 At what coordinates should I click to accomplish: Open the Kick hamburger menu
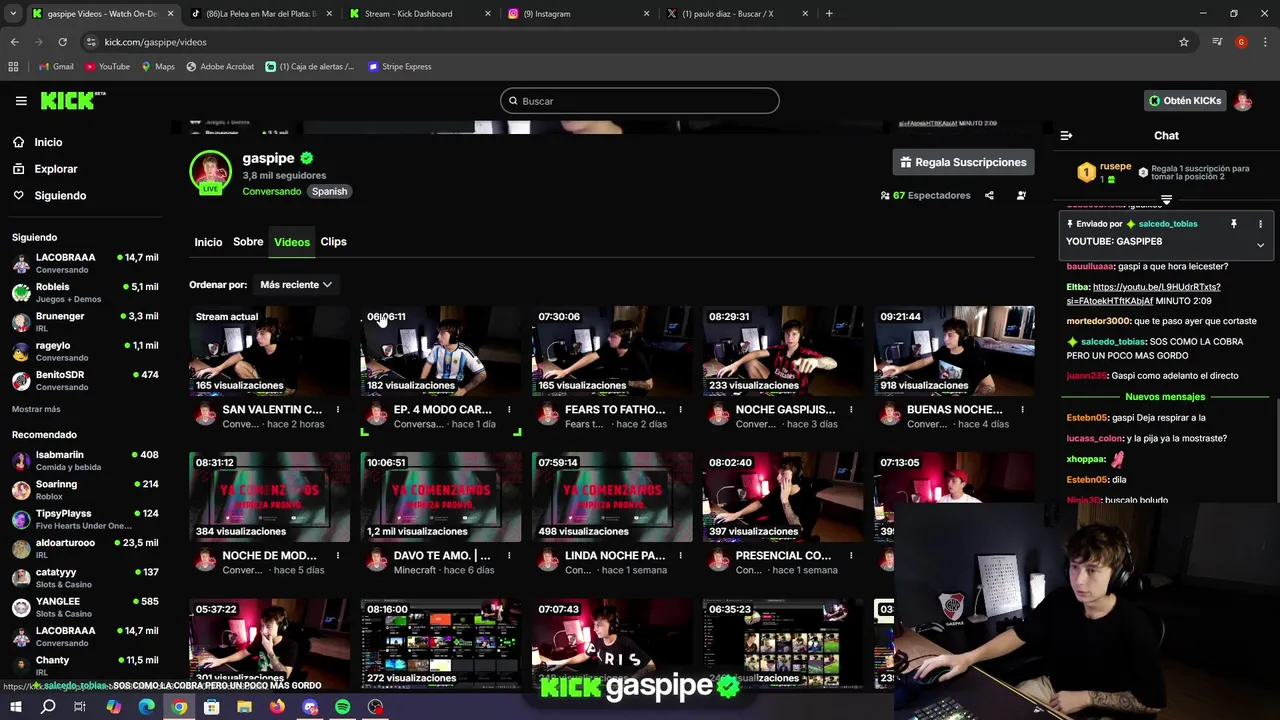tap(21, 101)
